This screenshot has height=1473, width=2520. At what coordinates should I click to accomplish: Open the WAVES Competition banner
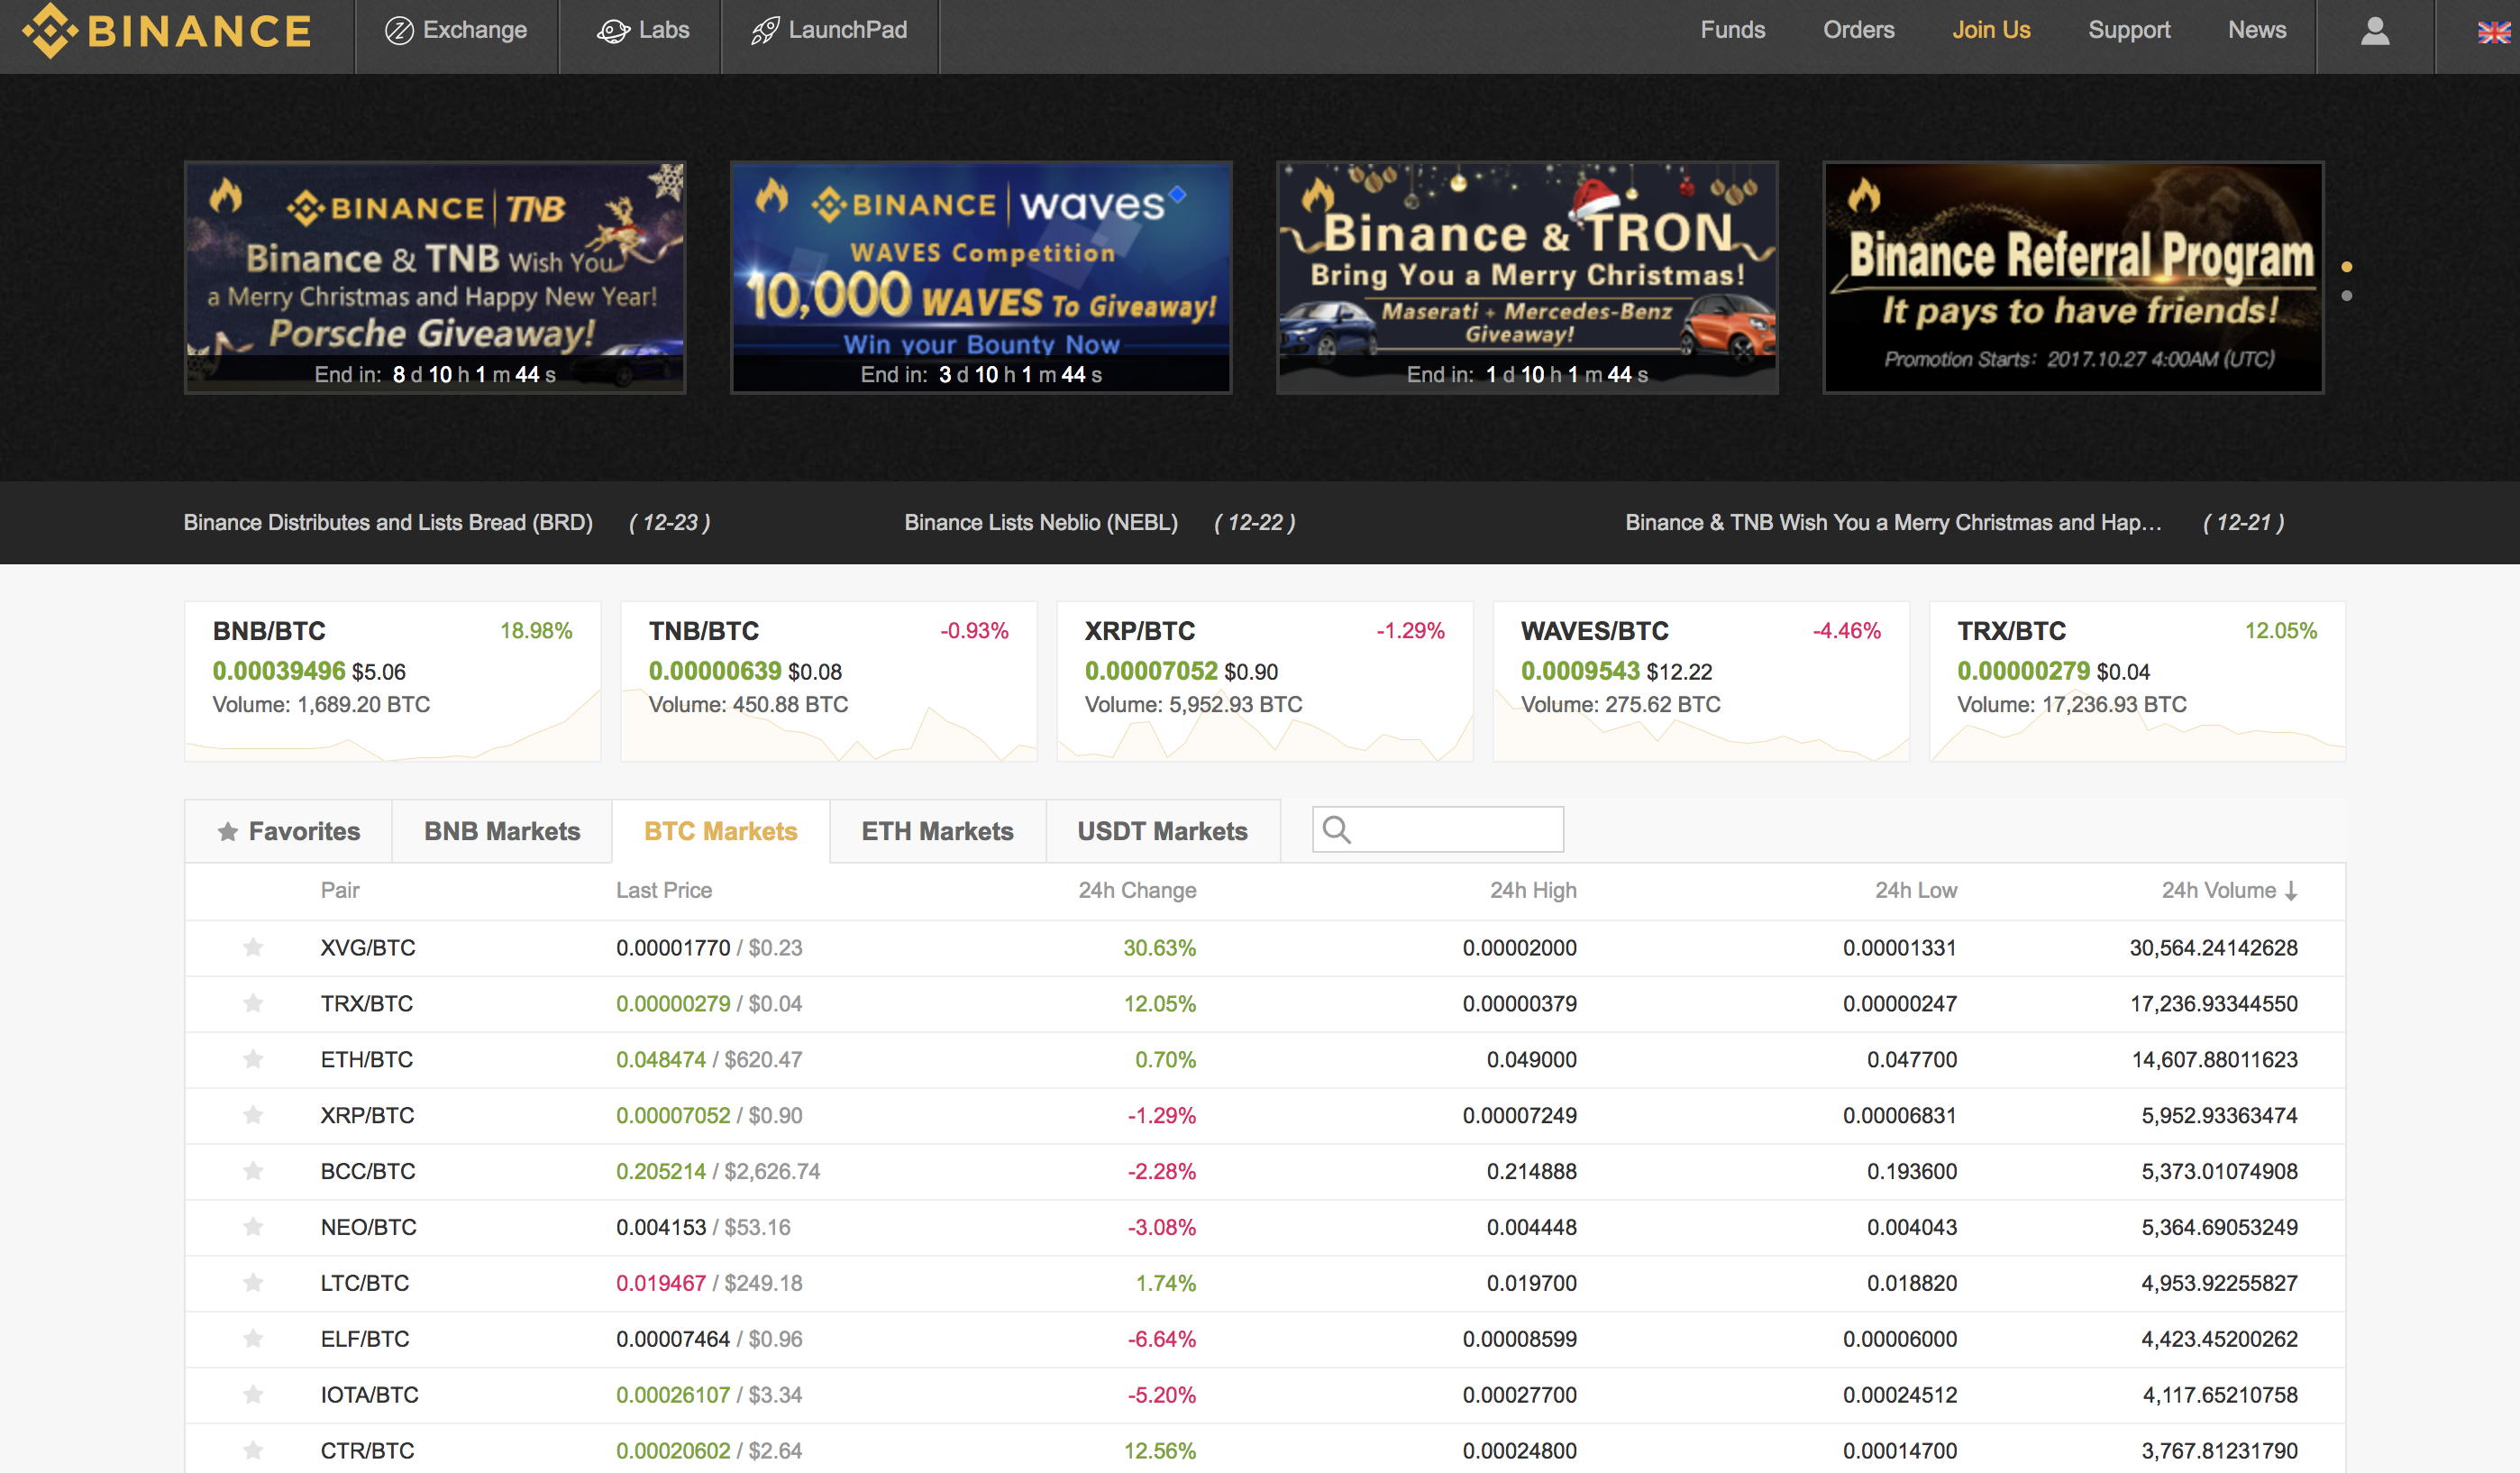pos(980,277)
